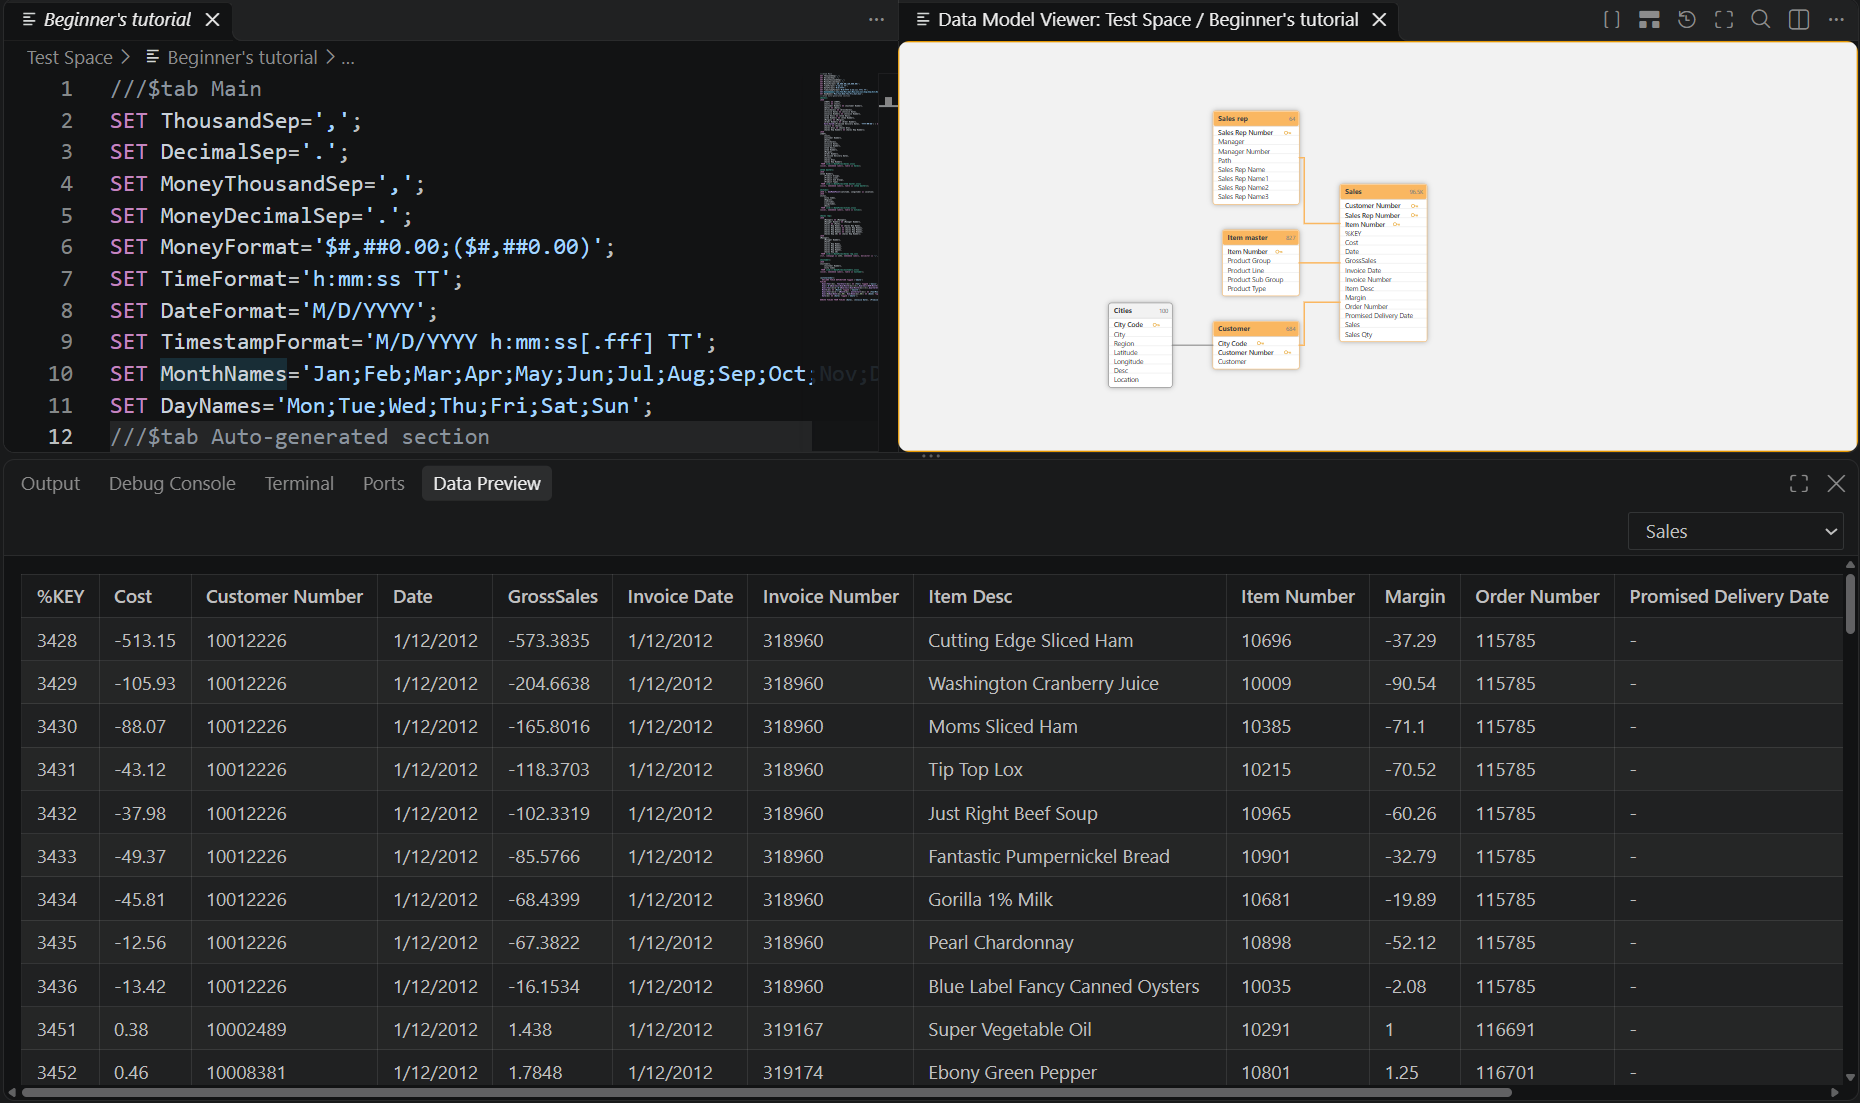The width and height of the screenshot is (1860, 1103).
Task: Click Beginner's tutorial breadcrumb
Action: pyautogui.click(x=242, y=58)
